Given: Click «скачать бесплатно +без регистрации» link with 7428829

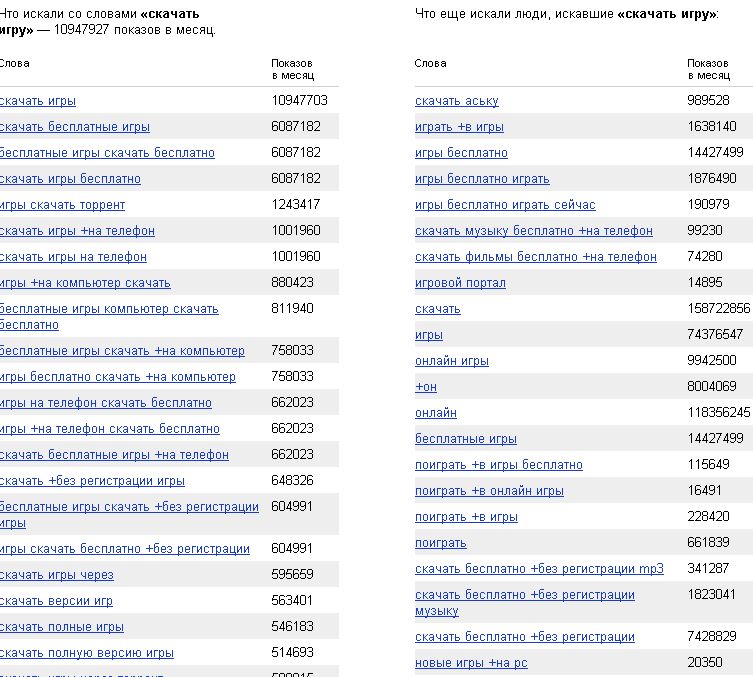Looking at the screenshot, I should coord(525,637).
